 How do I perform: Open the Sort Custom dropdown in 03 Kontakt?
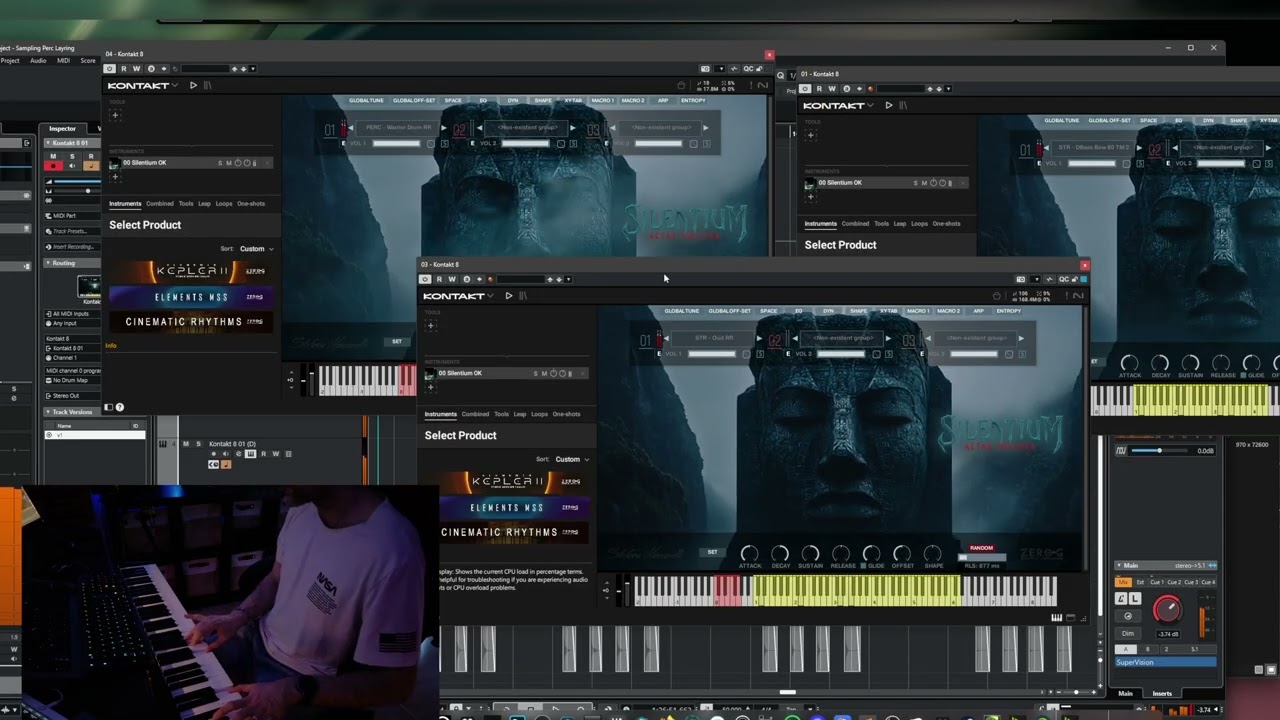coord(572,459)
